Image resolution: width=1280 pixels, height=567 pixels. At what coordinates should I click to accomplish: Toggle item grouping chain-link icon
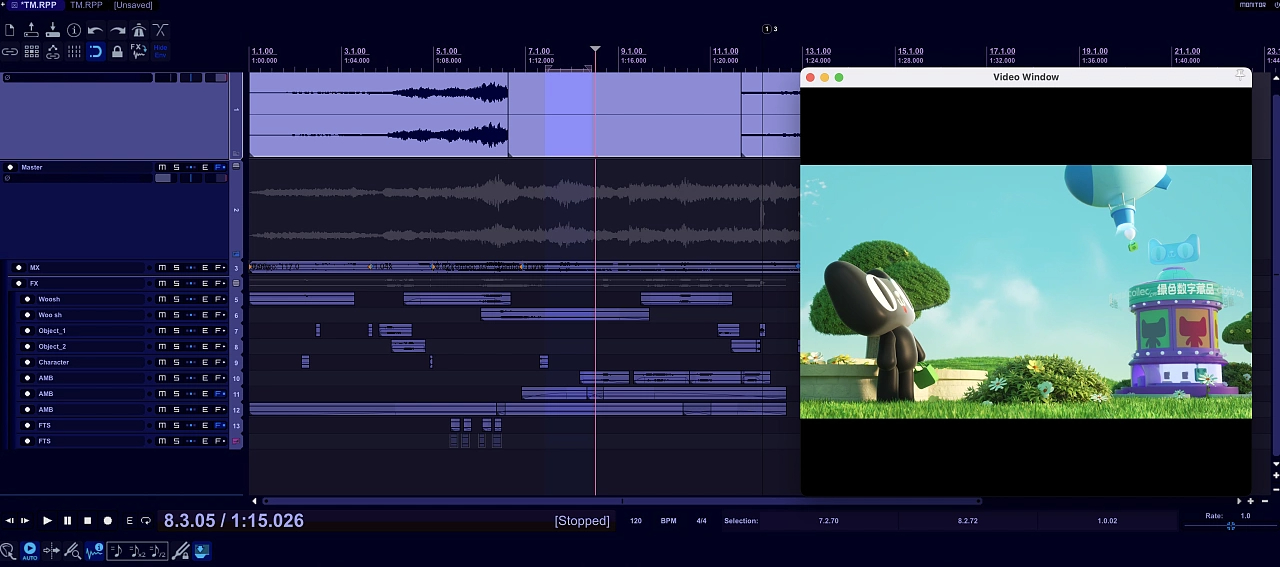click(x=9, y=51)
